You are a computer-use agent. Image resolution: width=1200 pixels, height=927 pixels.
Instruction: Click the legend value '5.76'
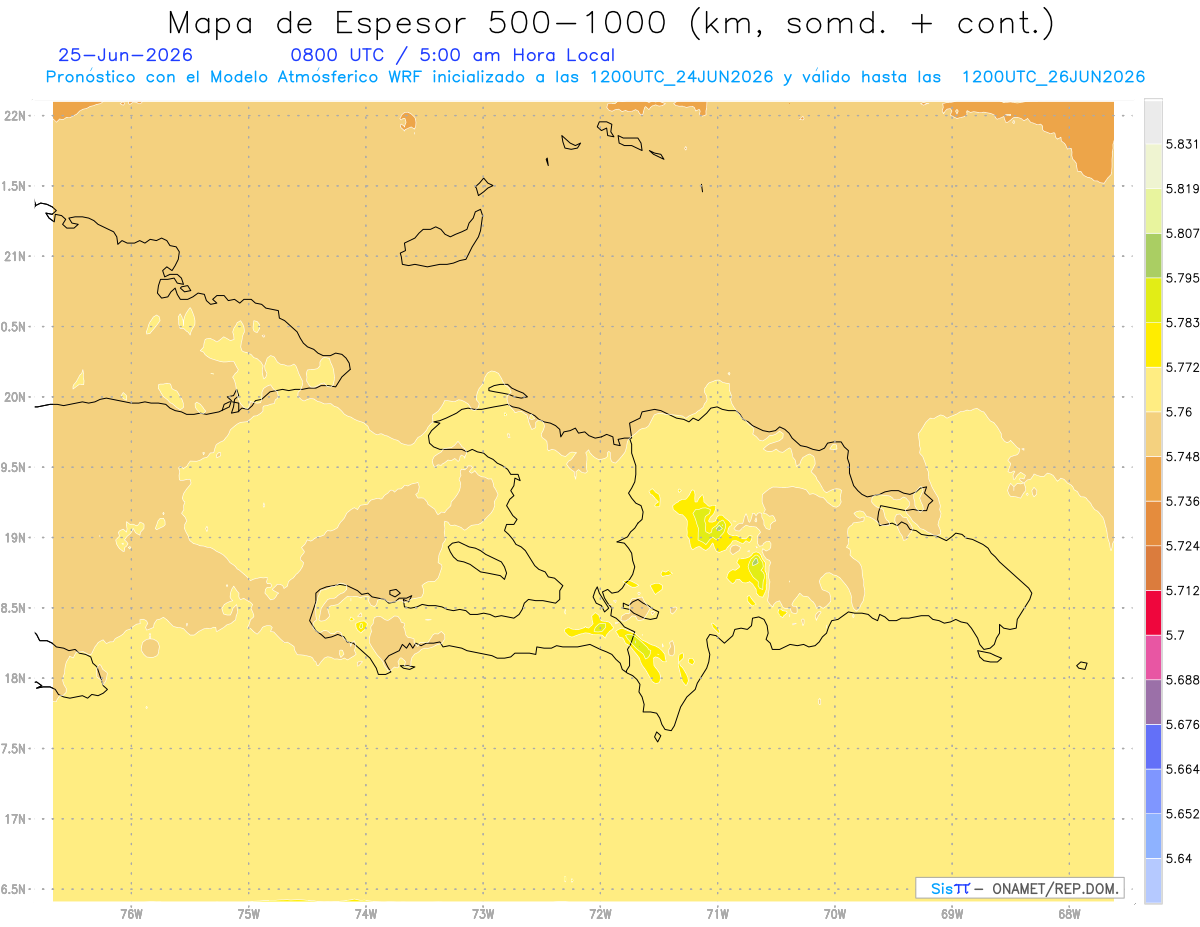coord(1179,412)
